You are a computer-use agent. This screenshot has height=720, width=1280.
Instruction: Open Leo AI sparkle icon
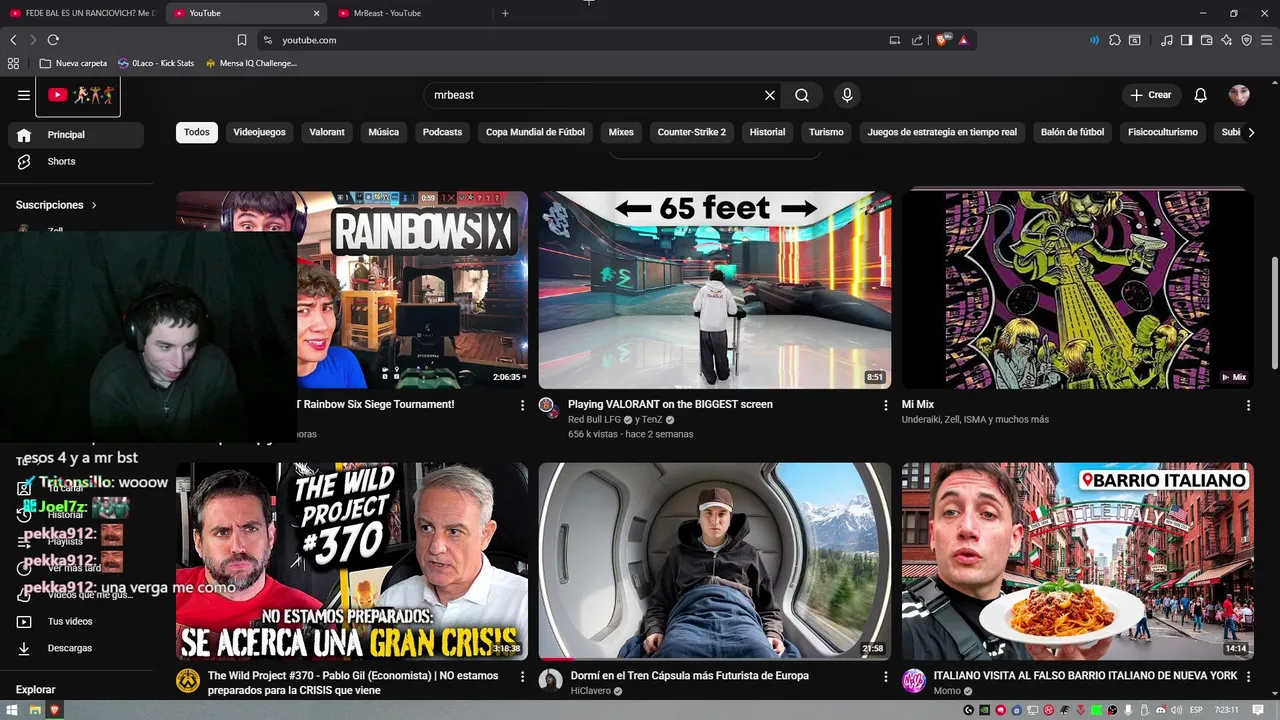tap(1226, 40)
